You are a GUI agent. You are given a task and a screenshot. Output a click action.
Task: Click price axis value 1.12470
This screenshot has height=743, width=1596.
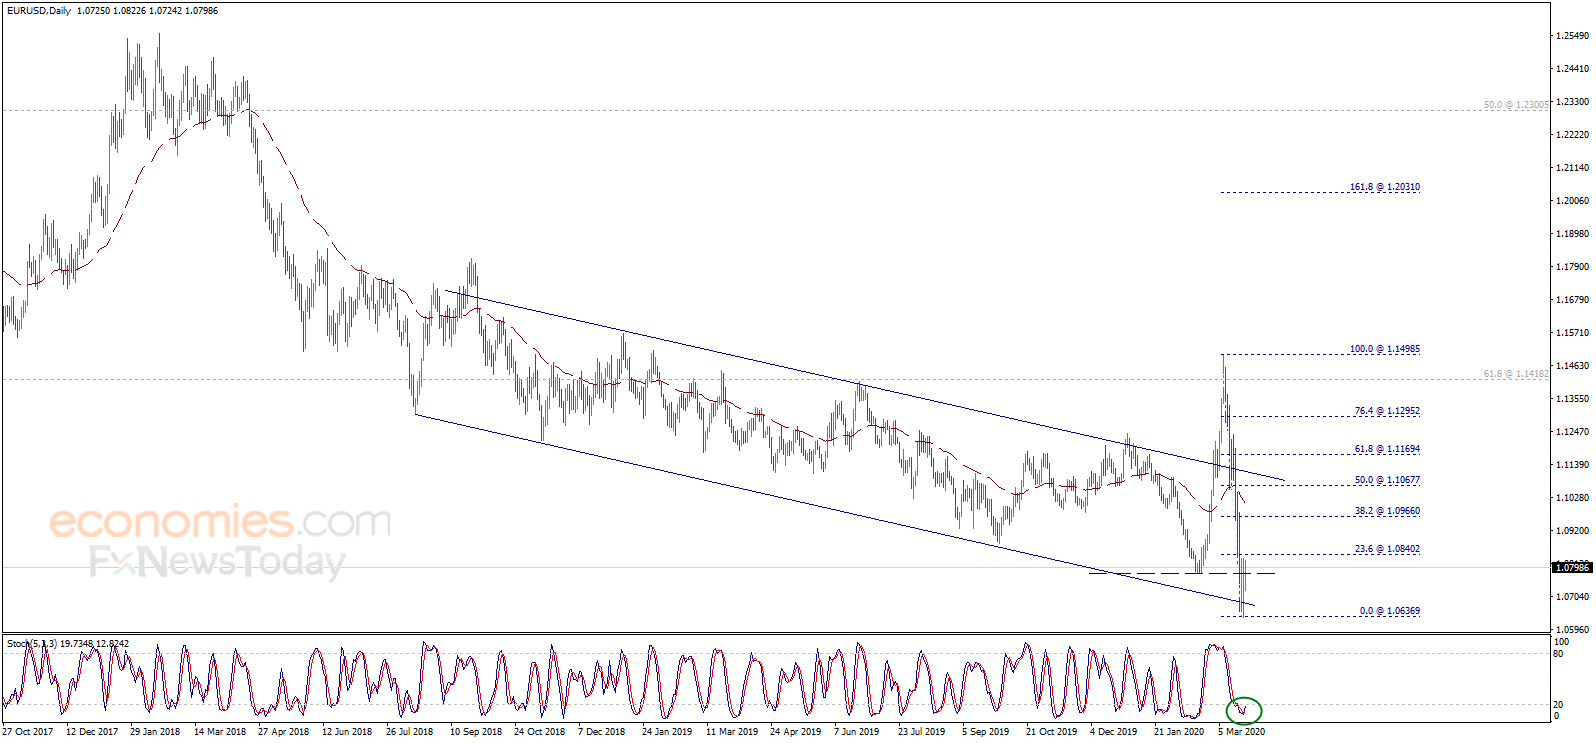tap(1573, 432)
